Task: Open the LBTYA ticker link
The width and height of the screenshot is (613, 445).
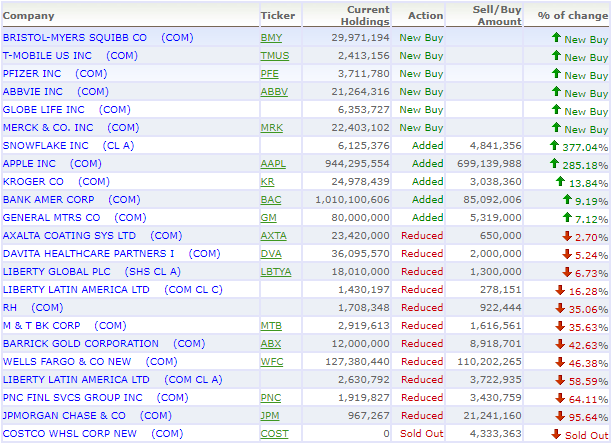Action: [x=276, y=272]
